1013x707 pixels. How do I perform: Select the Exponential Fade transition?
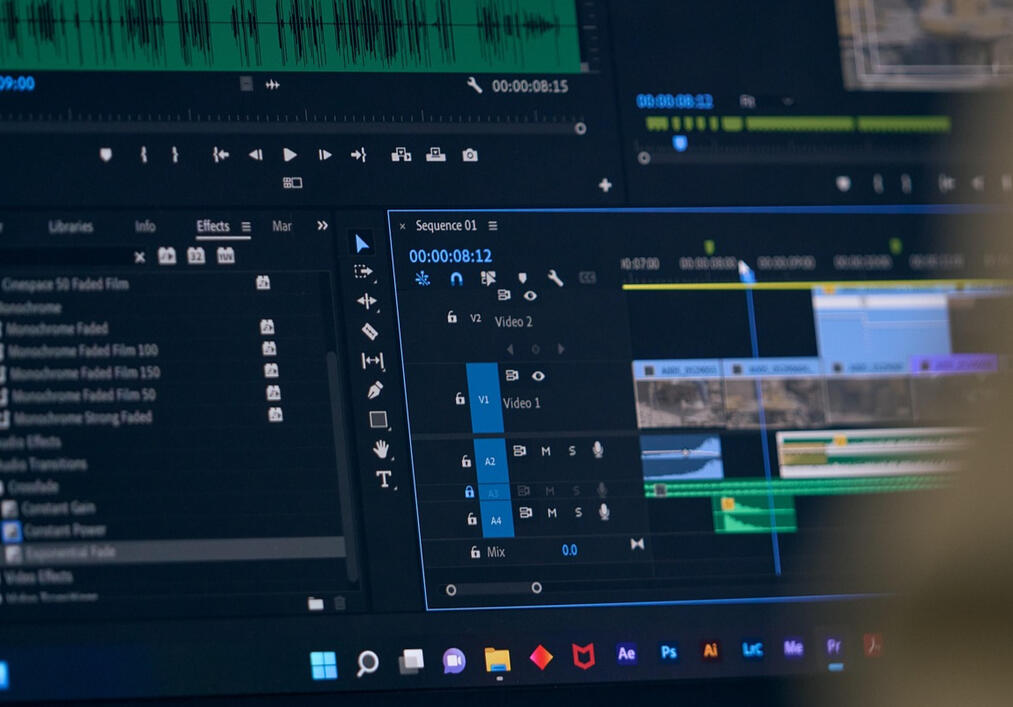pyautogui.click(x=70, y=553)
